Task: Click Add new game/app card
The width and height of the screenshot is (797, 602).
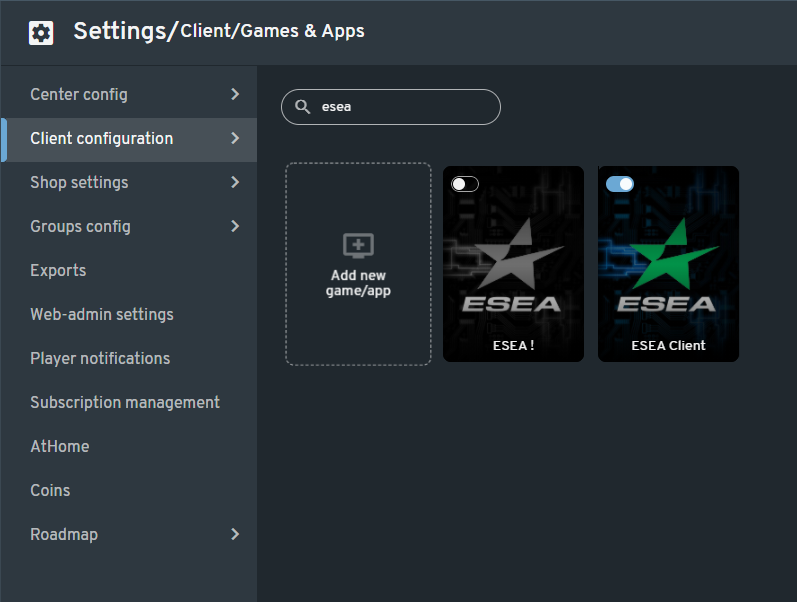Action: [358, 264]
